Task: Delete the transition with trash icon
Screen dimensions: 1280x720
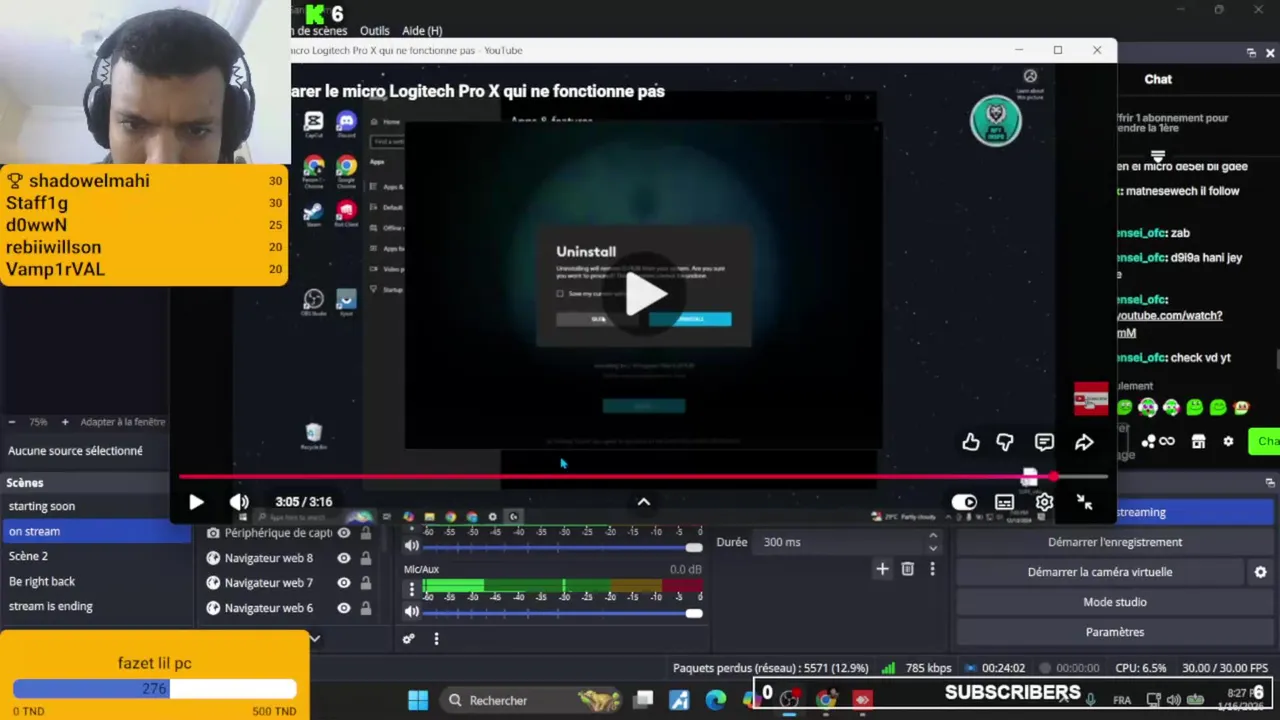Action: click(x=908, y=569)
